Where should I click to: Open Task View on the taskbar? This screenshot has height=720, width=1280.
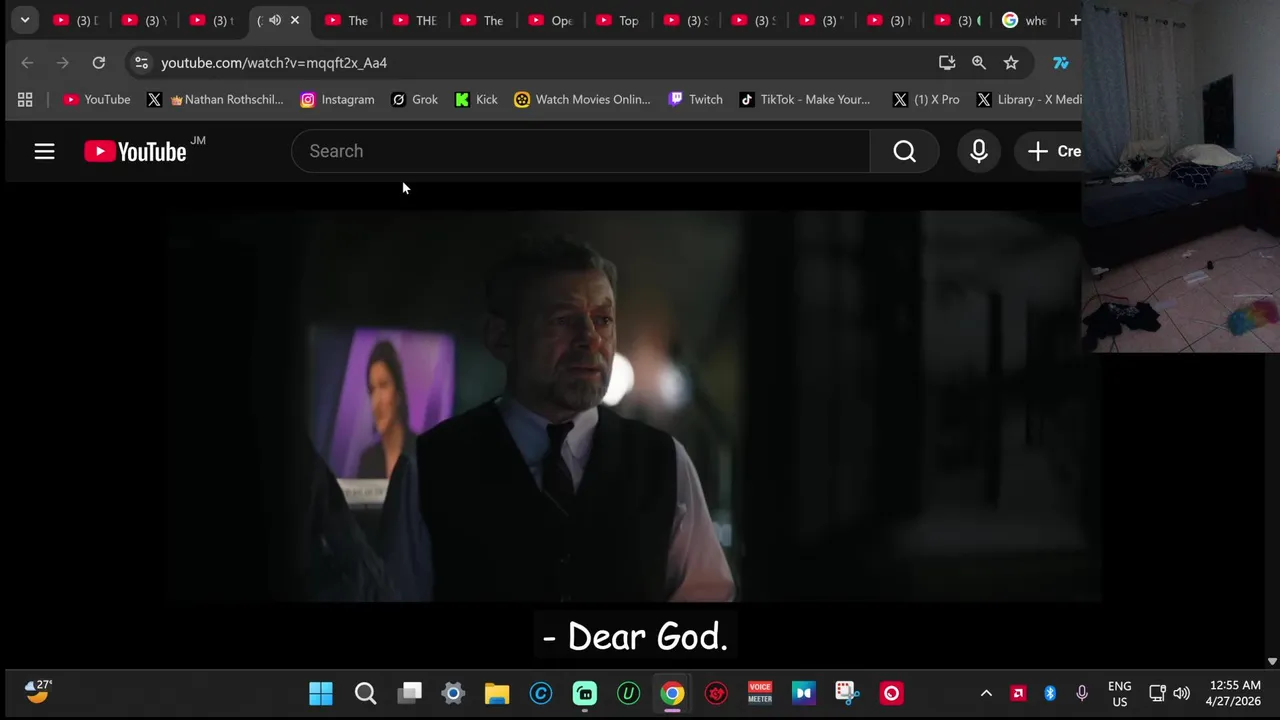coord(410,693)
